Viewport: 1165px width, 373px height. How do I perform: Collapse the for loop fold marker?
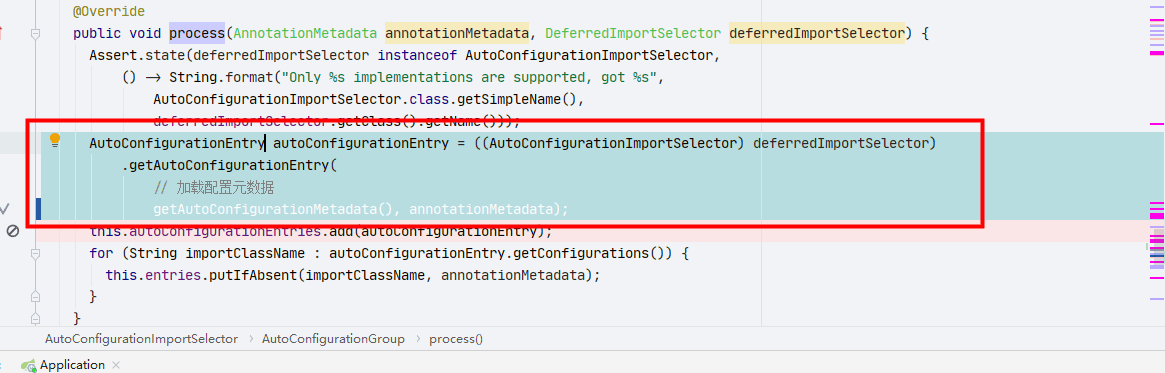[35, 253]
